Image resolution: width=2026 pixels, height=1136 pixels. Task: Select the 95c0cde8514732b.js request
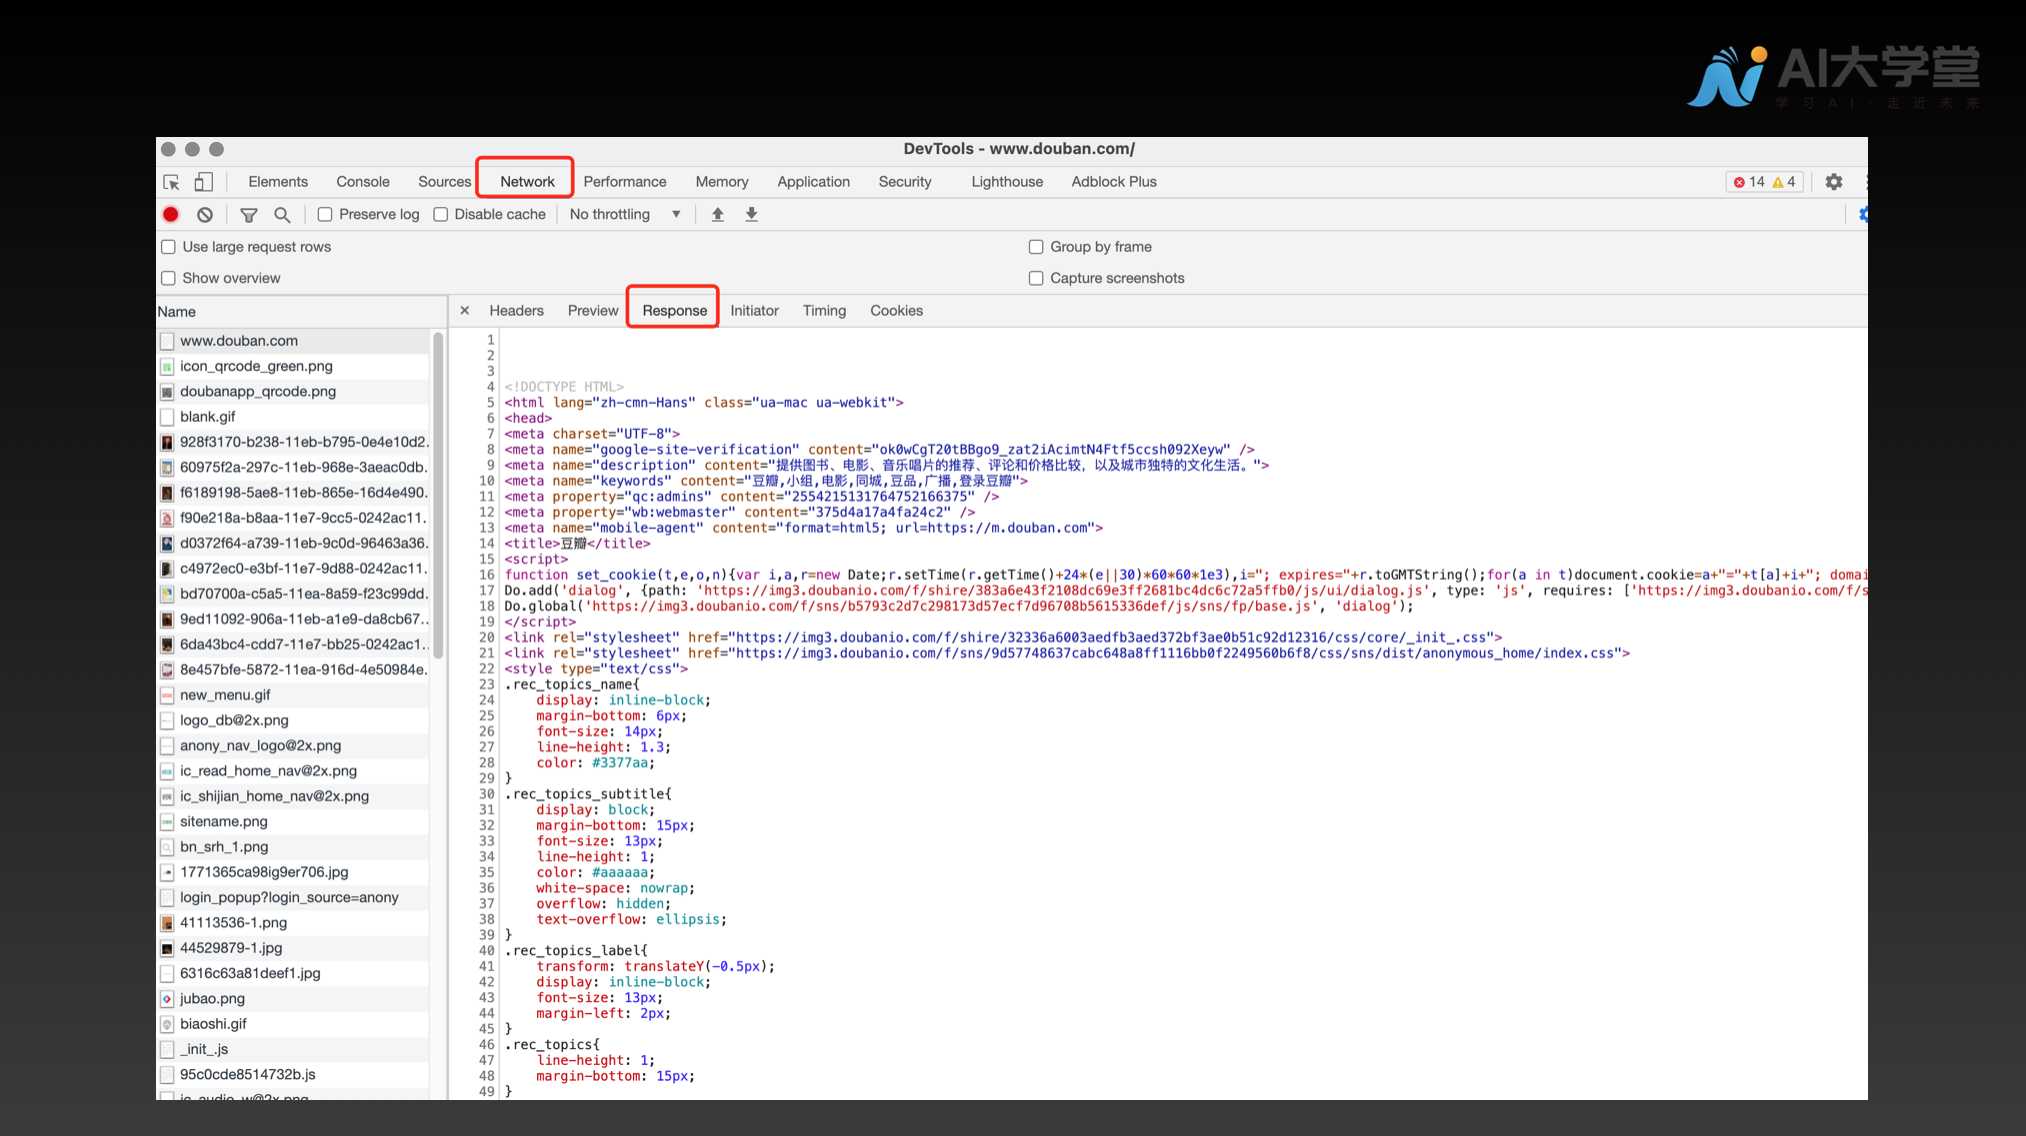click(x=294, y=1074)
